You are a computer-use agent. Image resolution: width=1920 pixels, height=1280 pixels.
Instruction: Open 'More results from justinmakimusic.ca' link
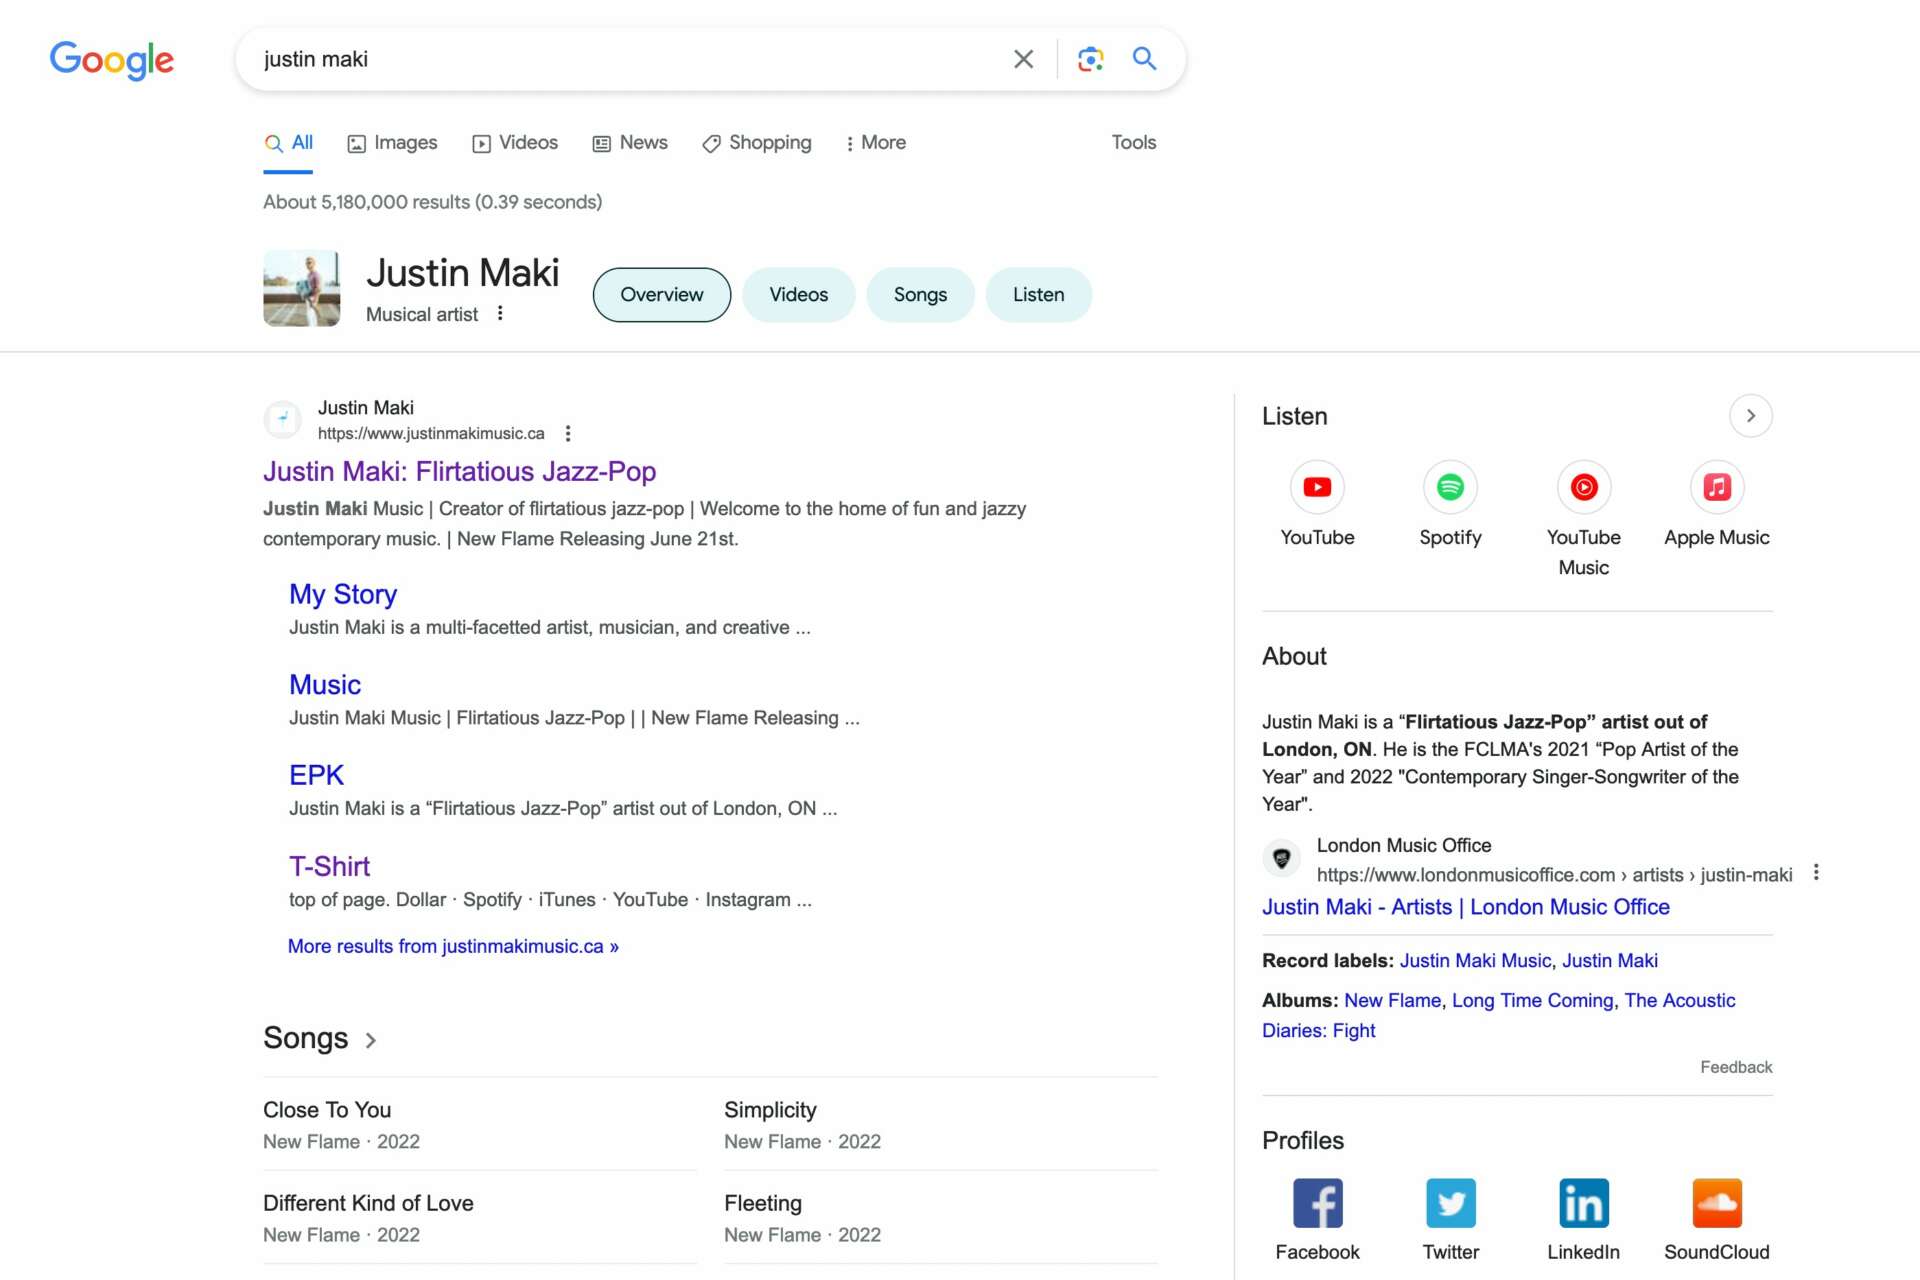tap(453, 946)
